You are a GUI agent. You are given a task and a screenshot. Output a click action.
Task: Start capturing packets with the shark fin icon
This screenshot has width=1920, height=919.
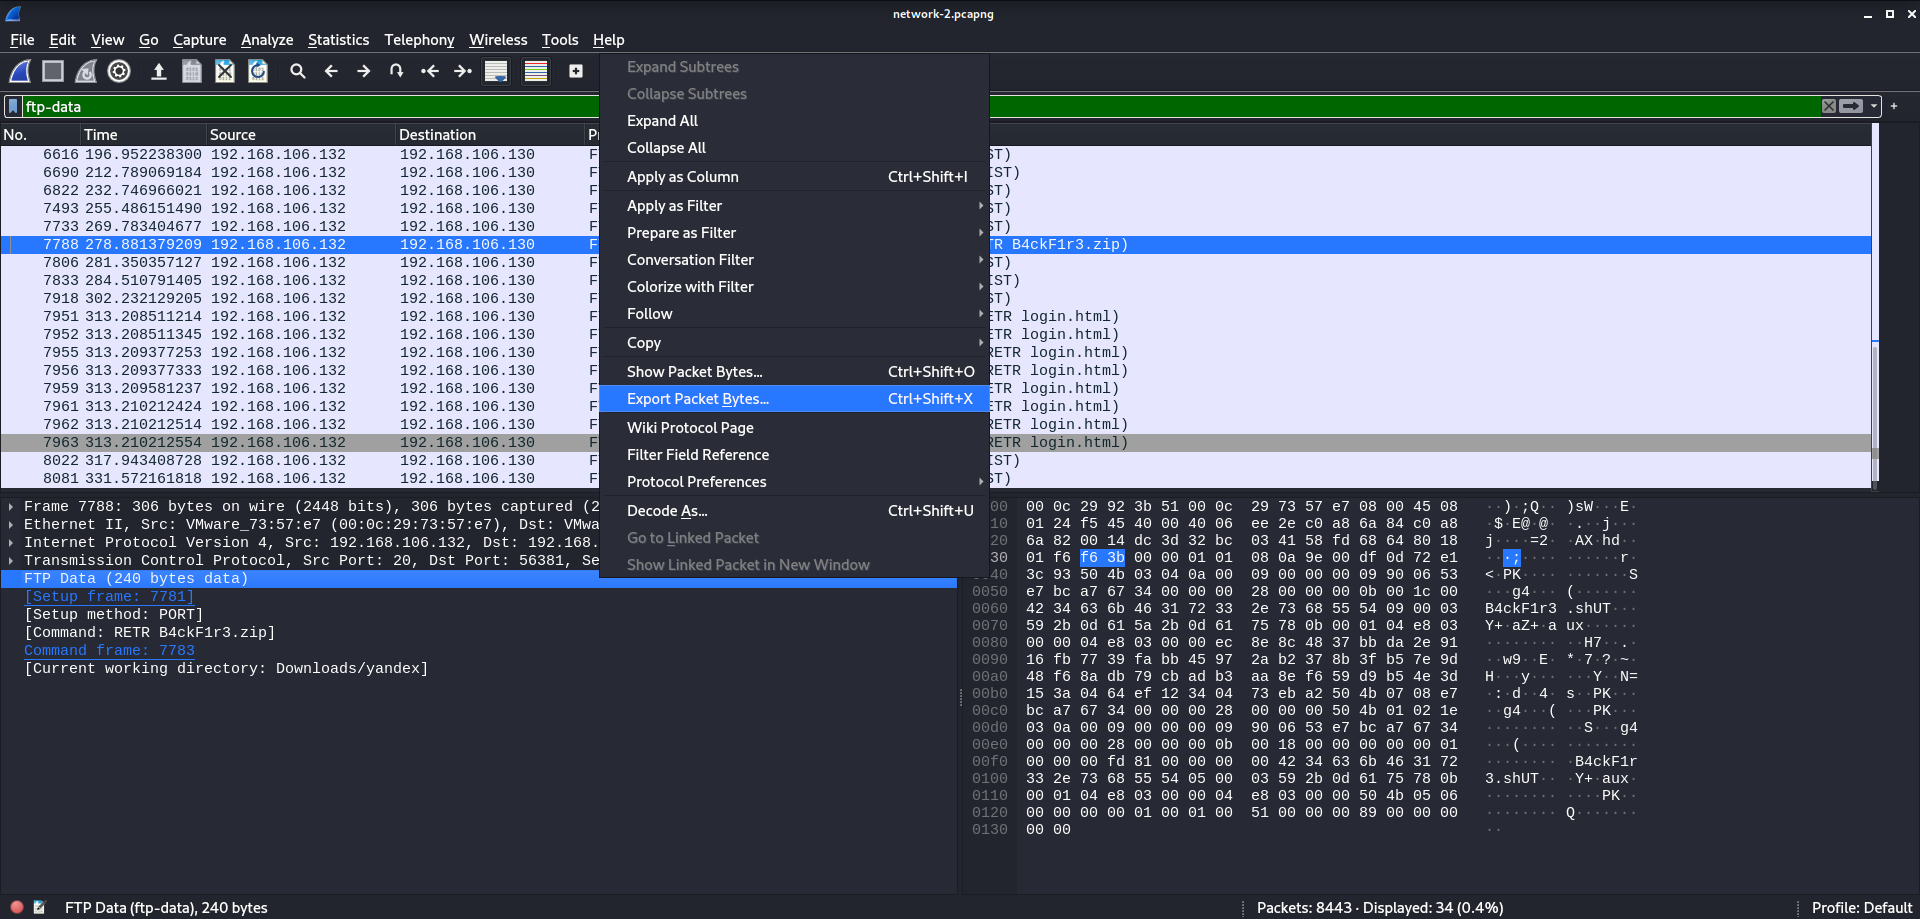(x=20, y=71)
